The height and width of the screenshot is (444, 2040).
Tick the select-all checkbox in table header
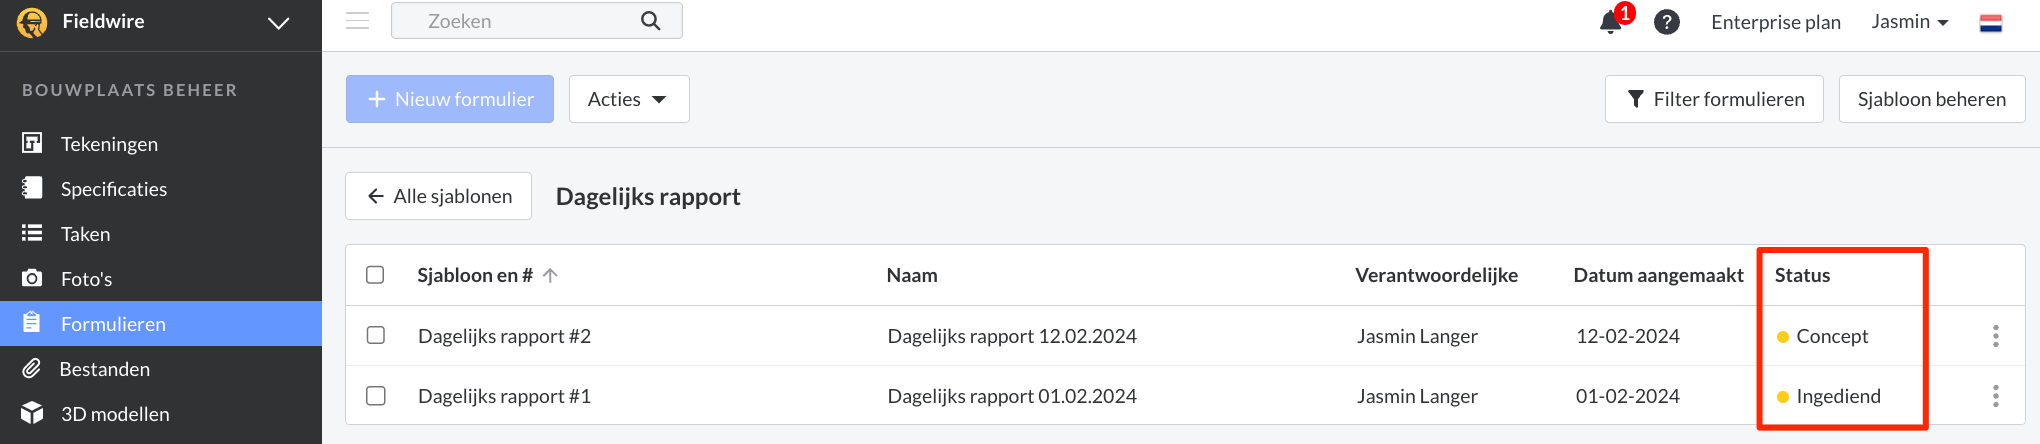(375, 275)
